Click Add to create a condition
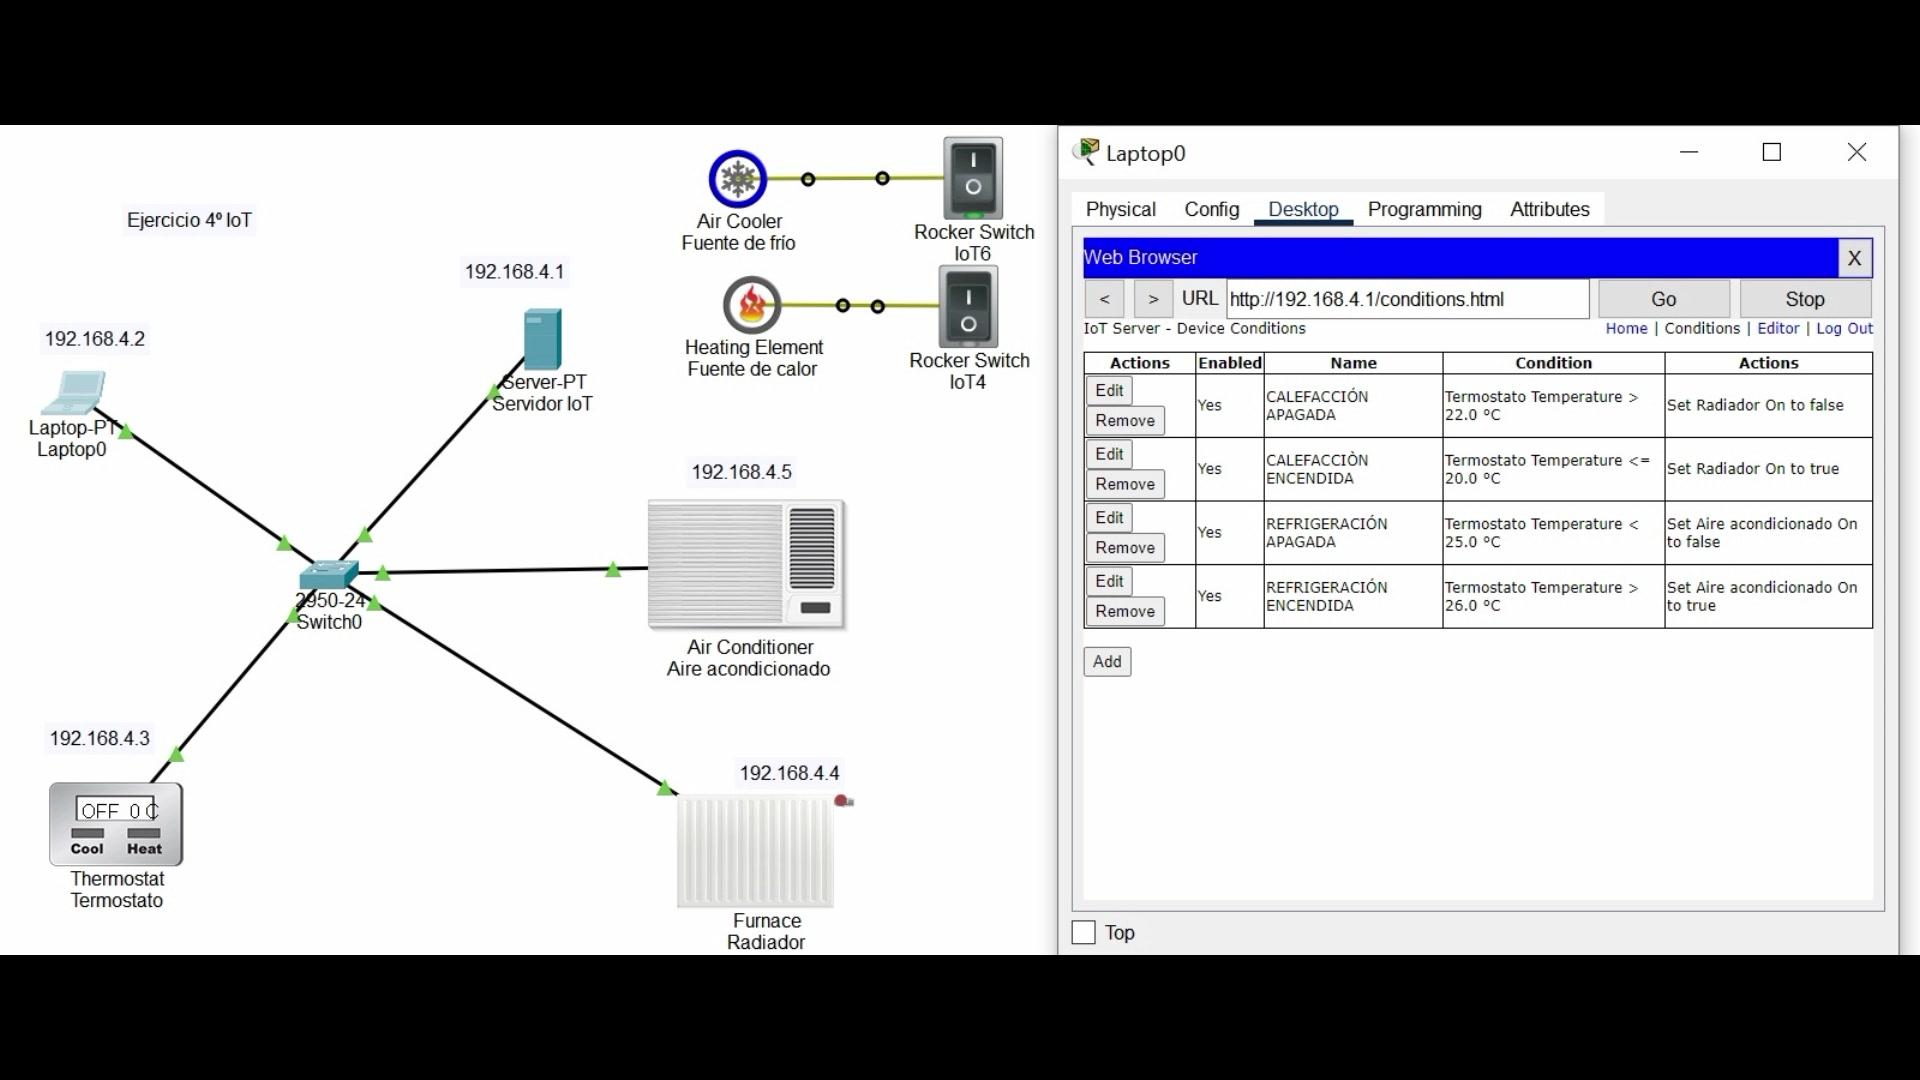Viewport: 1920px width, 1080px height. click(x=1107, y=662)
